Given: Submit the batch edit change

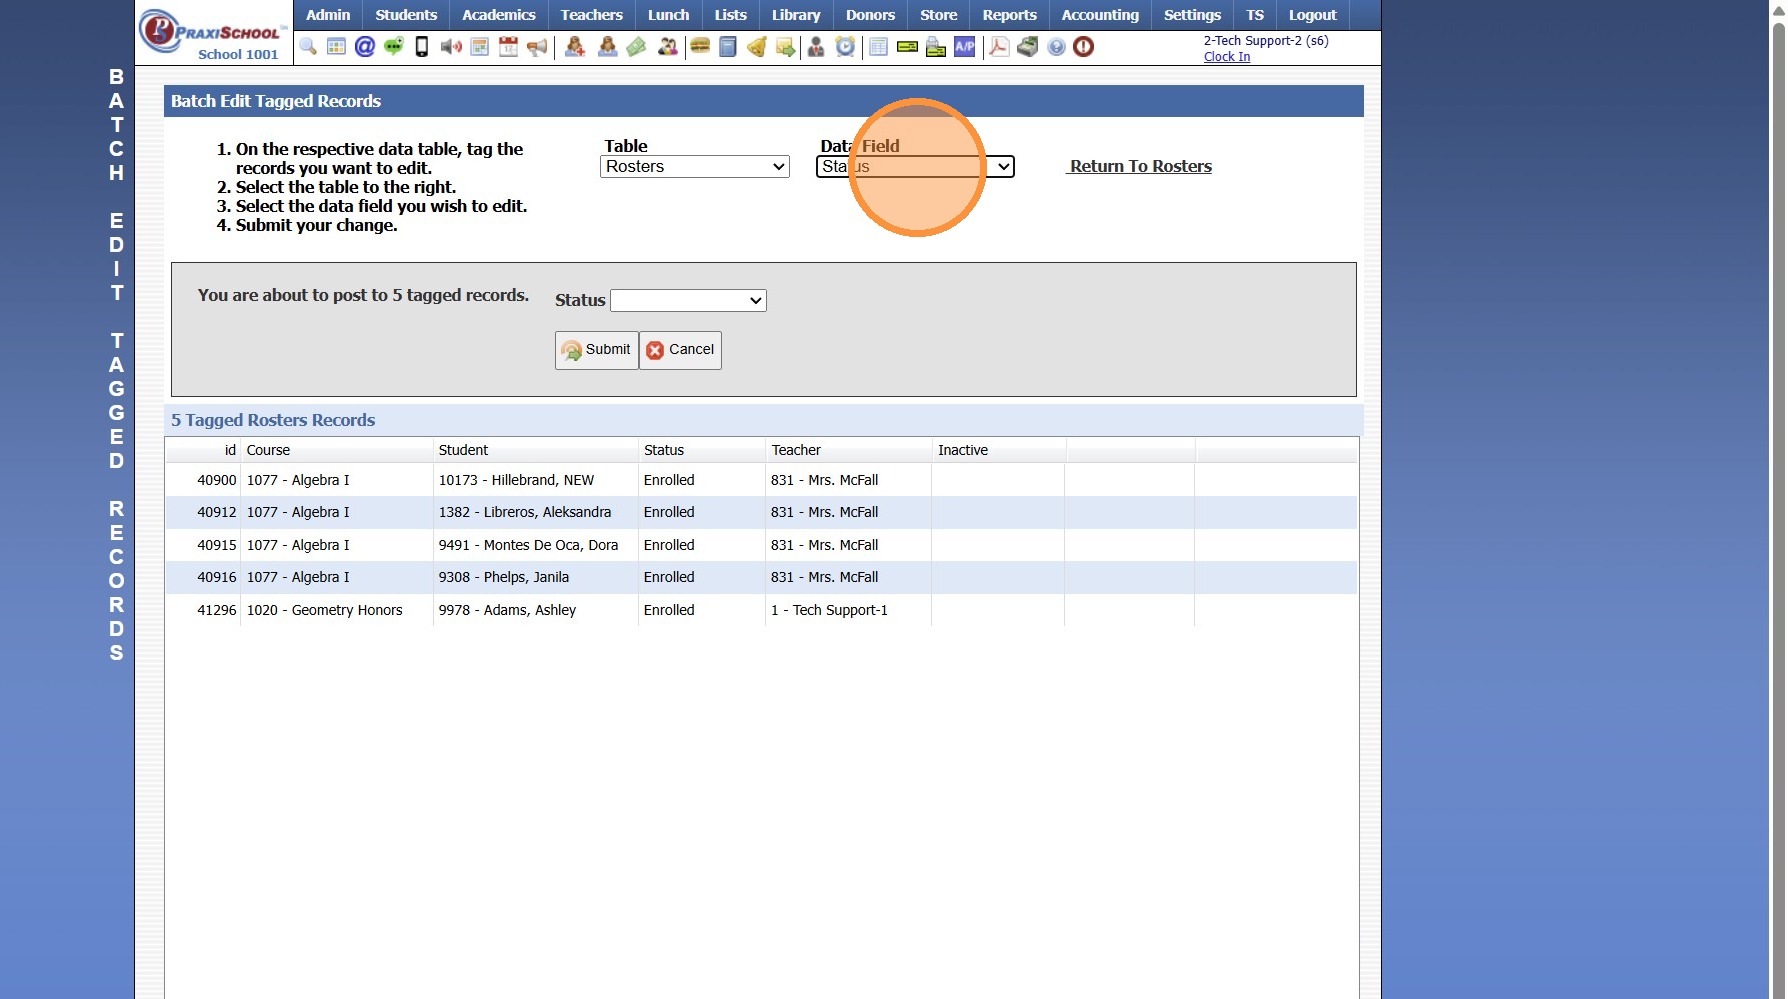Looking at the screenshot, I should coord(597,350).
